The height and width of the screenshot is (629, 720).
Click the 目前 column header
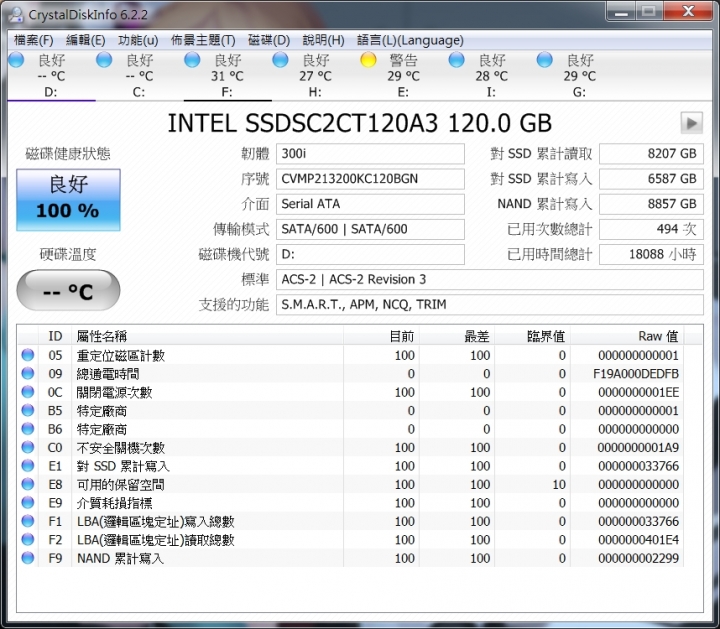click(381, 336)
